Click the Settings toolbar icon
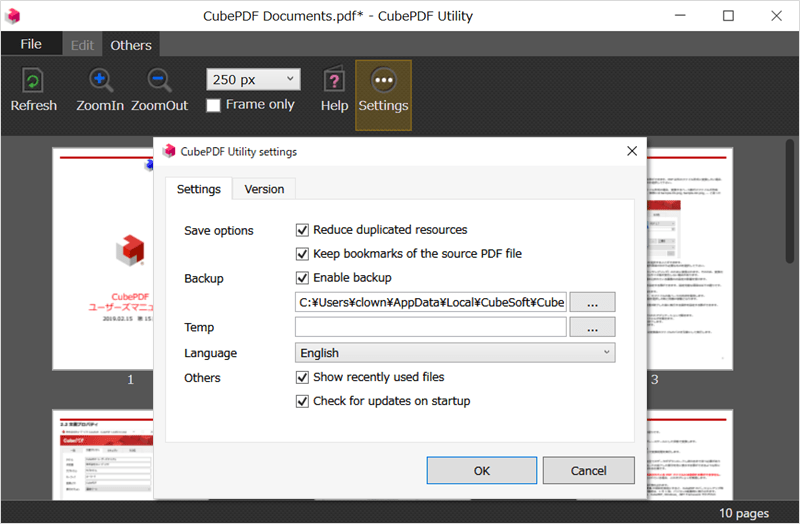 click(383, 80)
